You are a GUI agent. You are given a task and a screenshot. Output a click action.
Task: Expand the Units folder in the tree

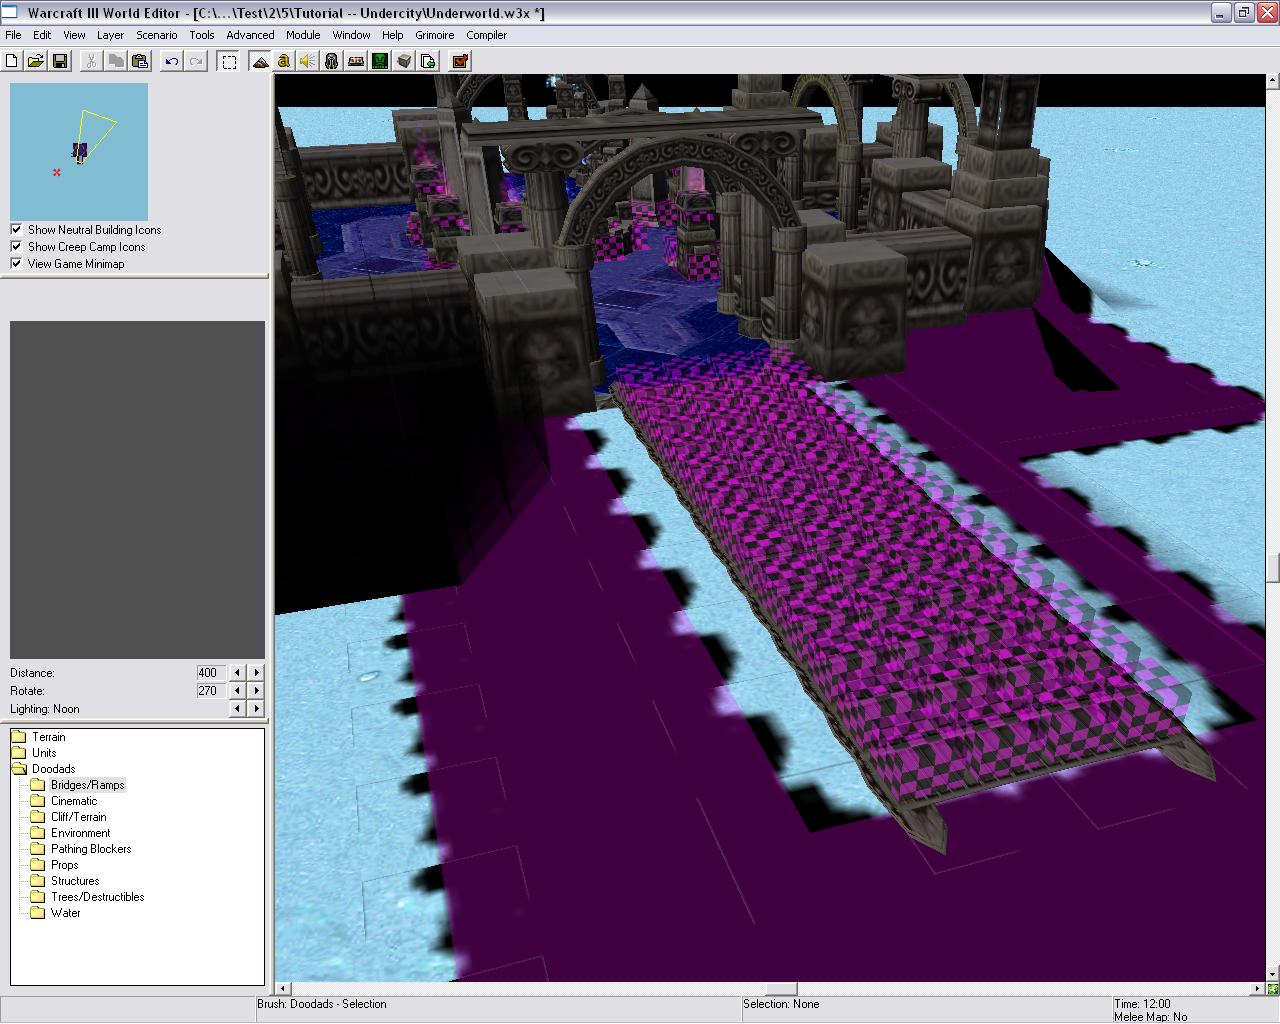[34, 753]
